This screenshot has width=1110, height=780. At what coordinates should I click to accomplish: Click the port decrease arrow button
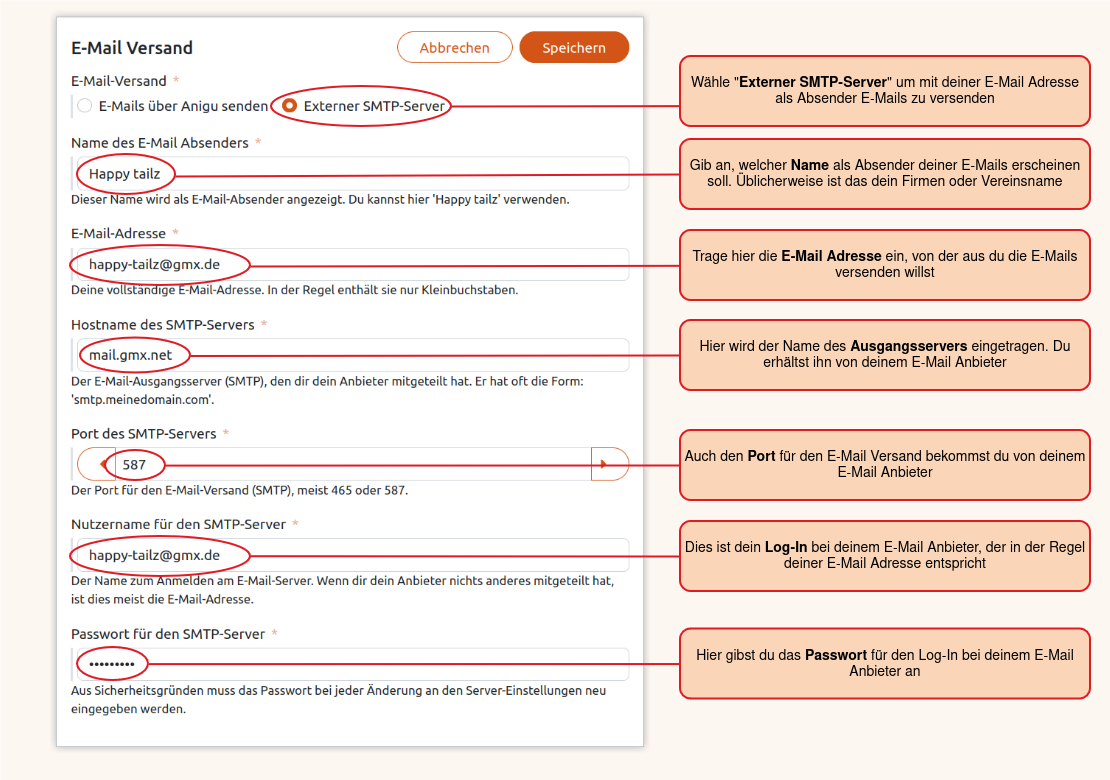pyautogui.click(x=92, y=464)
